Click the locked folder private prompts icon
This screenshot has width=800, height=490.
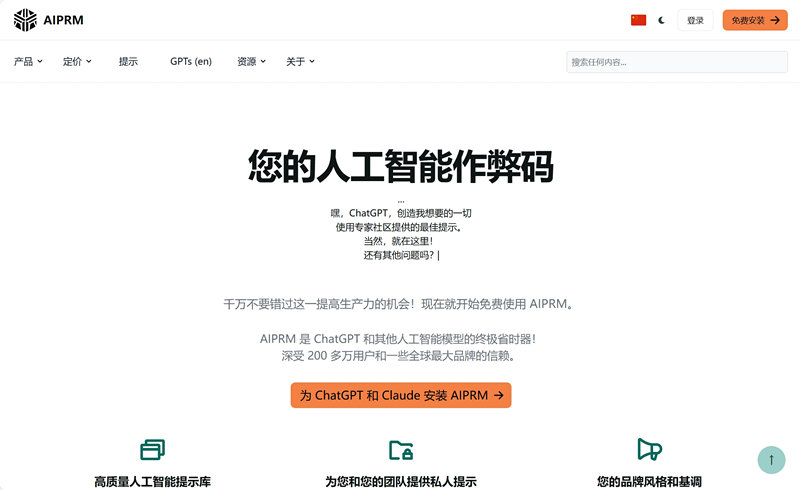pos(401,450)
